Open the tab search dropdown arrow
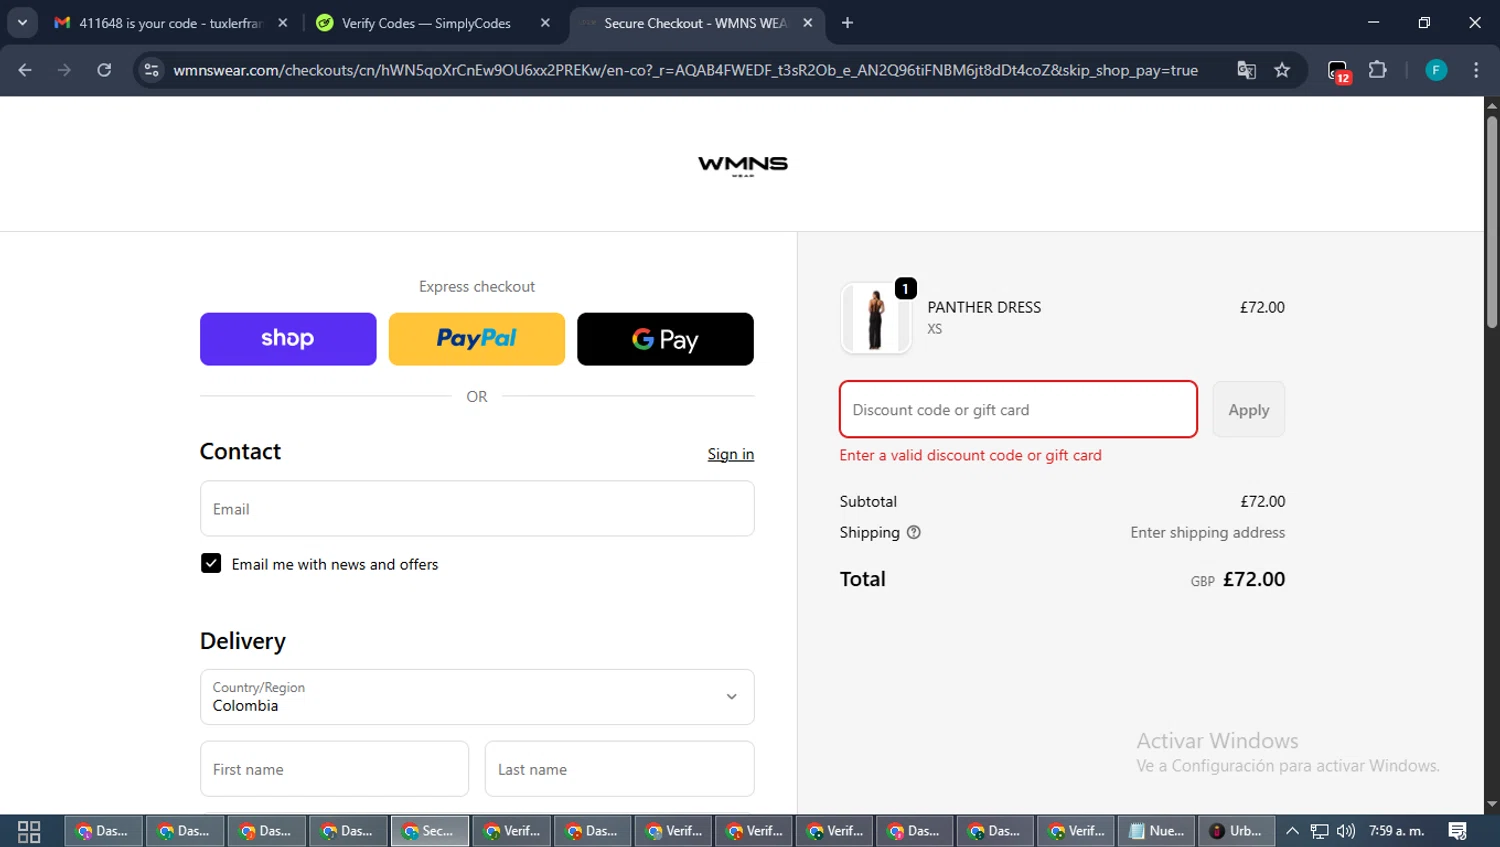 point(22,23)
